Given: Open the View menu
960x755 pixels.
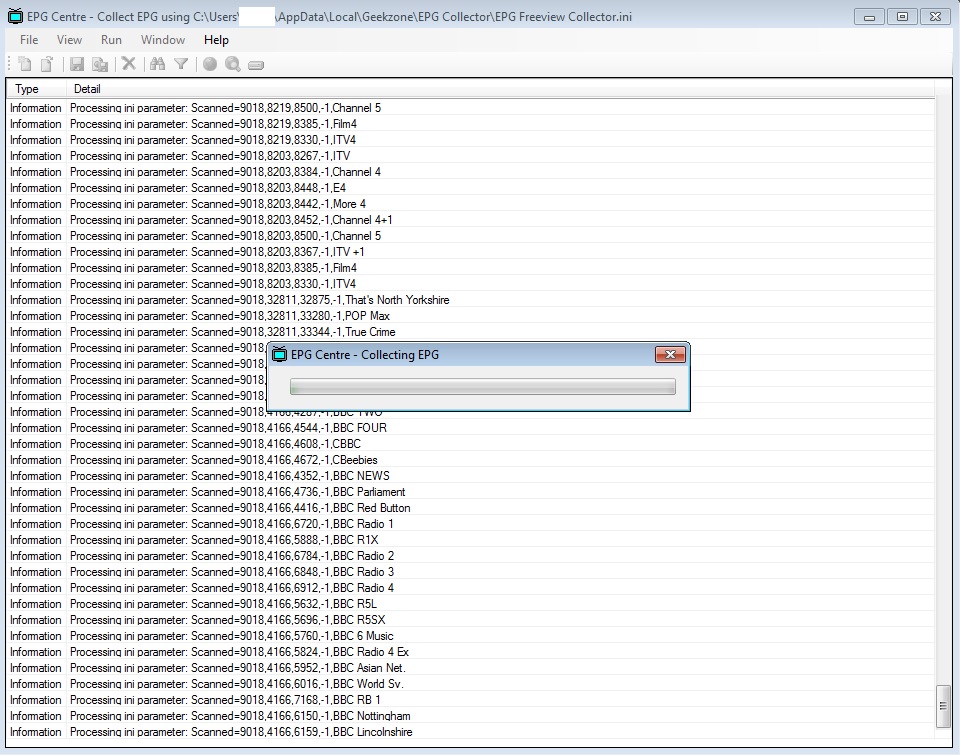Looking at the screenshot, I should [69, 40].
